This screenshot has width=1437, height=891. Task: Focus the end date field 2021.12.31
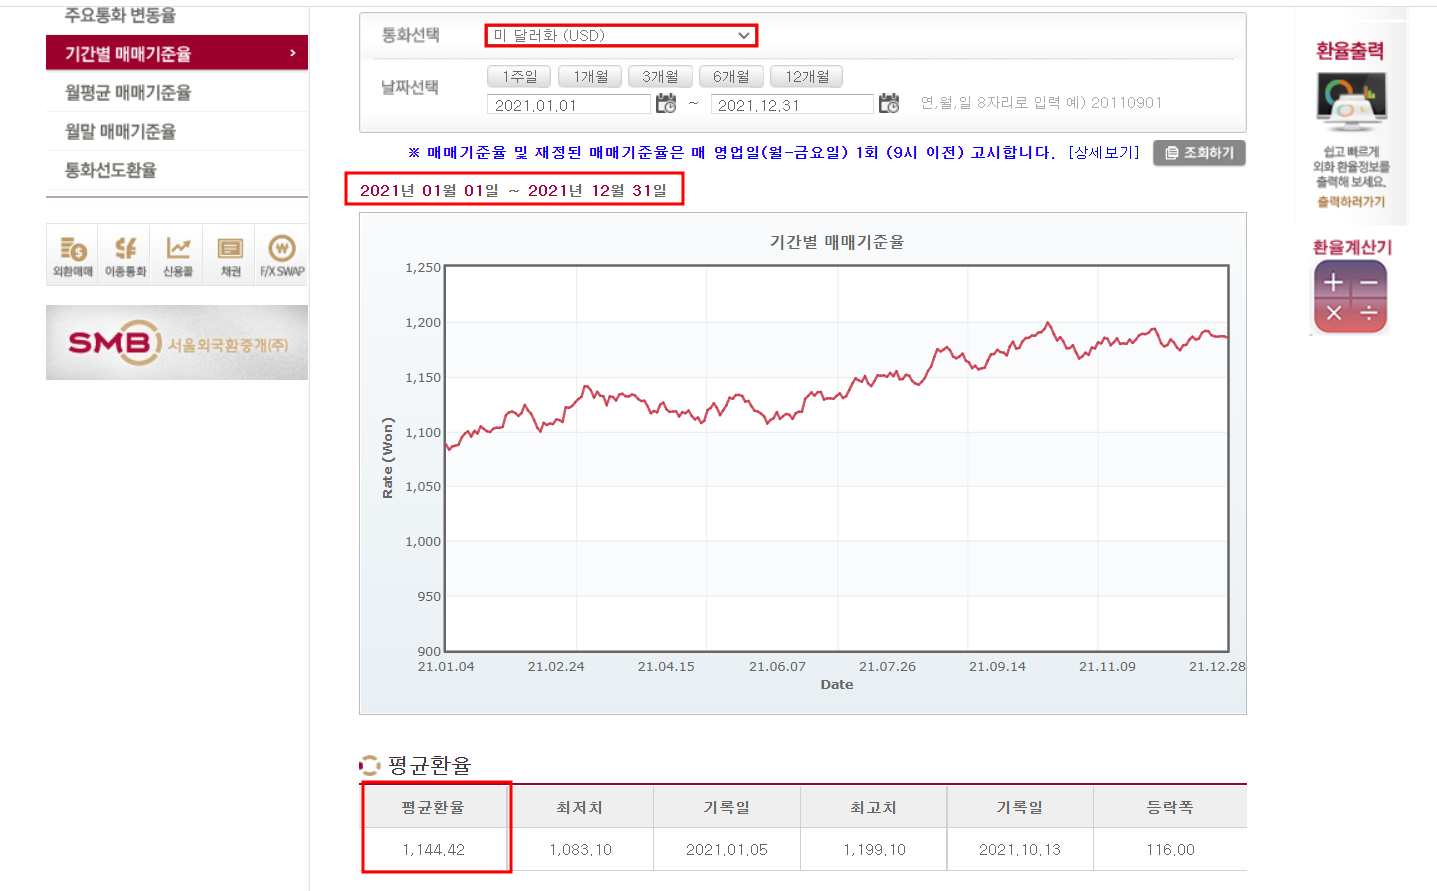pos(792,105)
